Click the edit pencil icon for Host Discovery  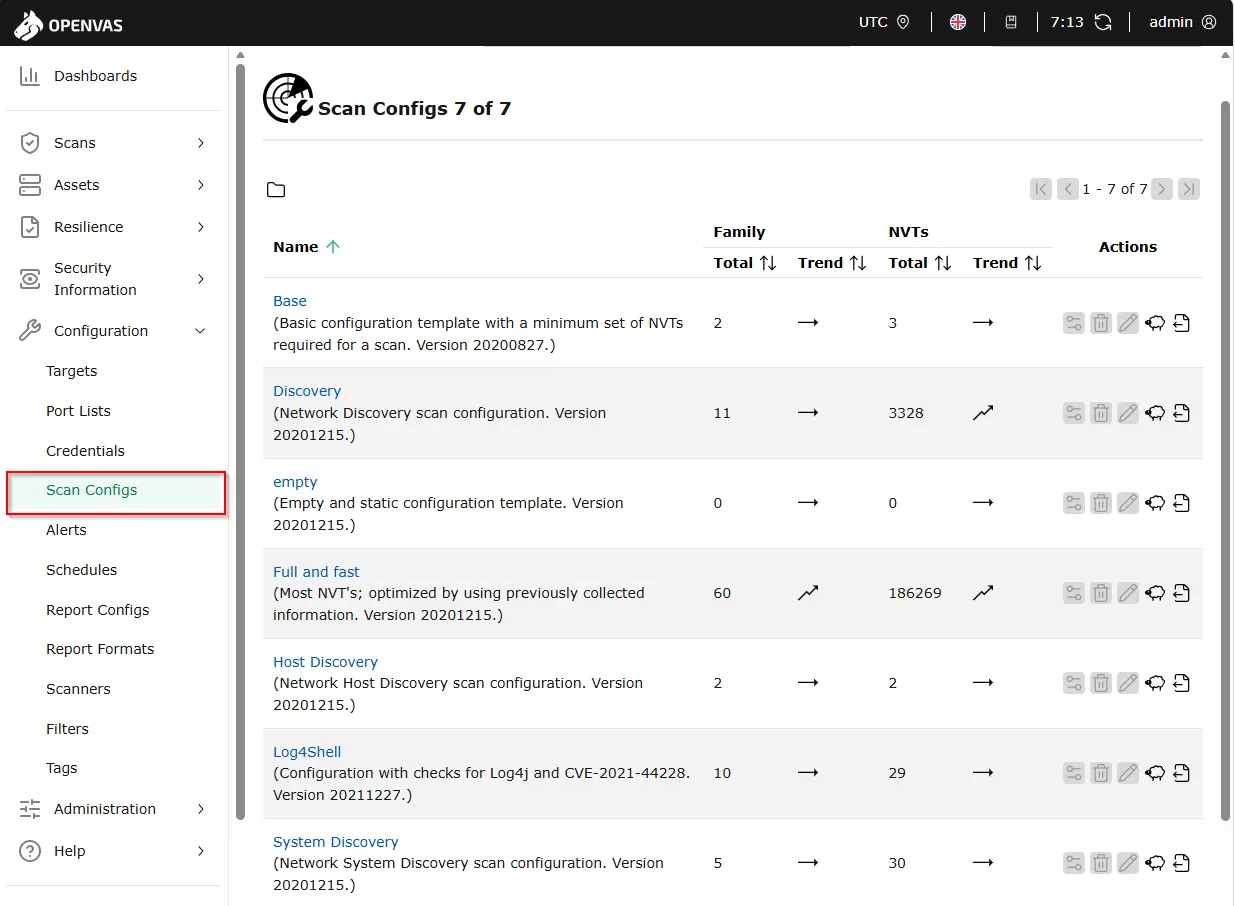[1128, 683]
